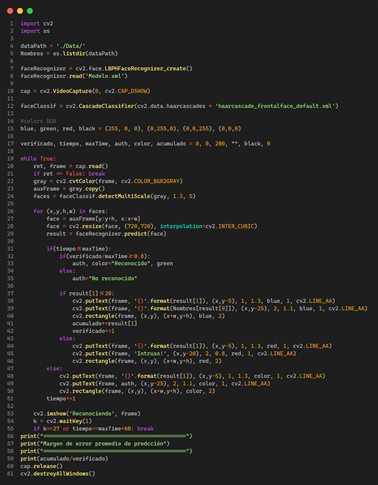378x485 pixels.
Task: Click the putText line containing 'Intruso!'
Action: point(184,354)
